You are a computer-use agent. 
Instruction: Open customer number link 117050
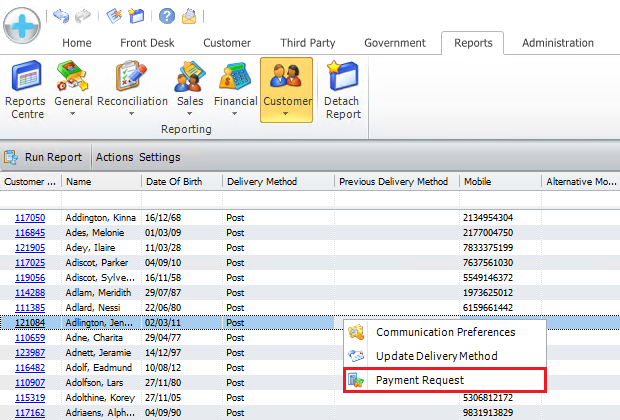tap(29, 217)
